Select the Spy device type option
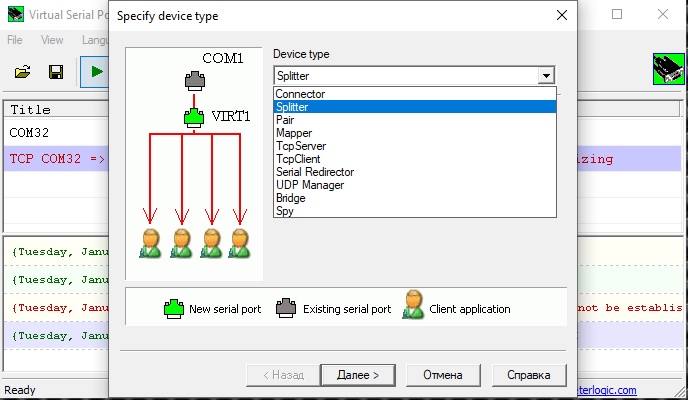This screenshot has width=688, height=400. tap(284, 211)
